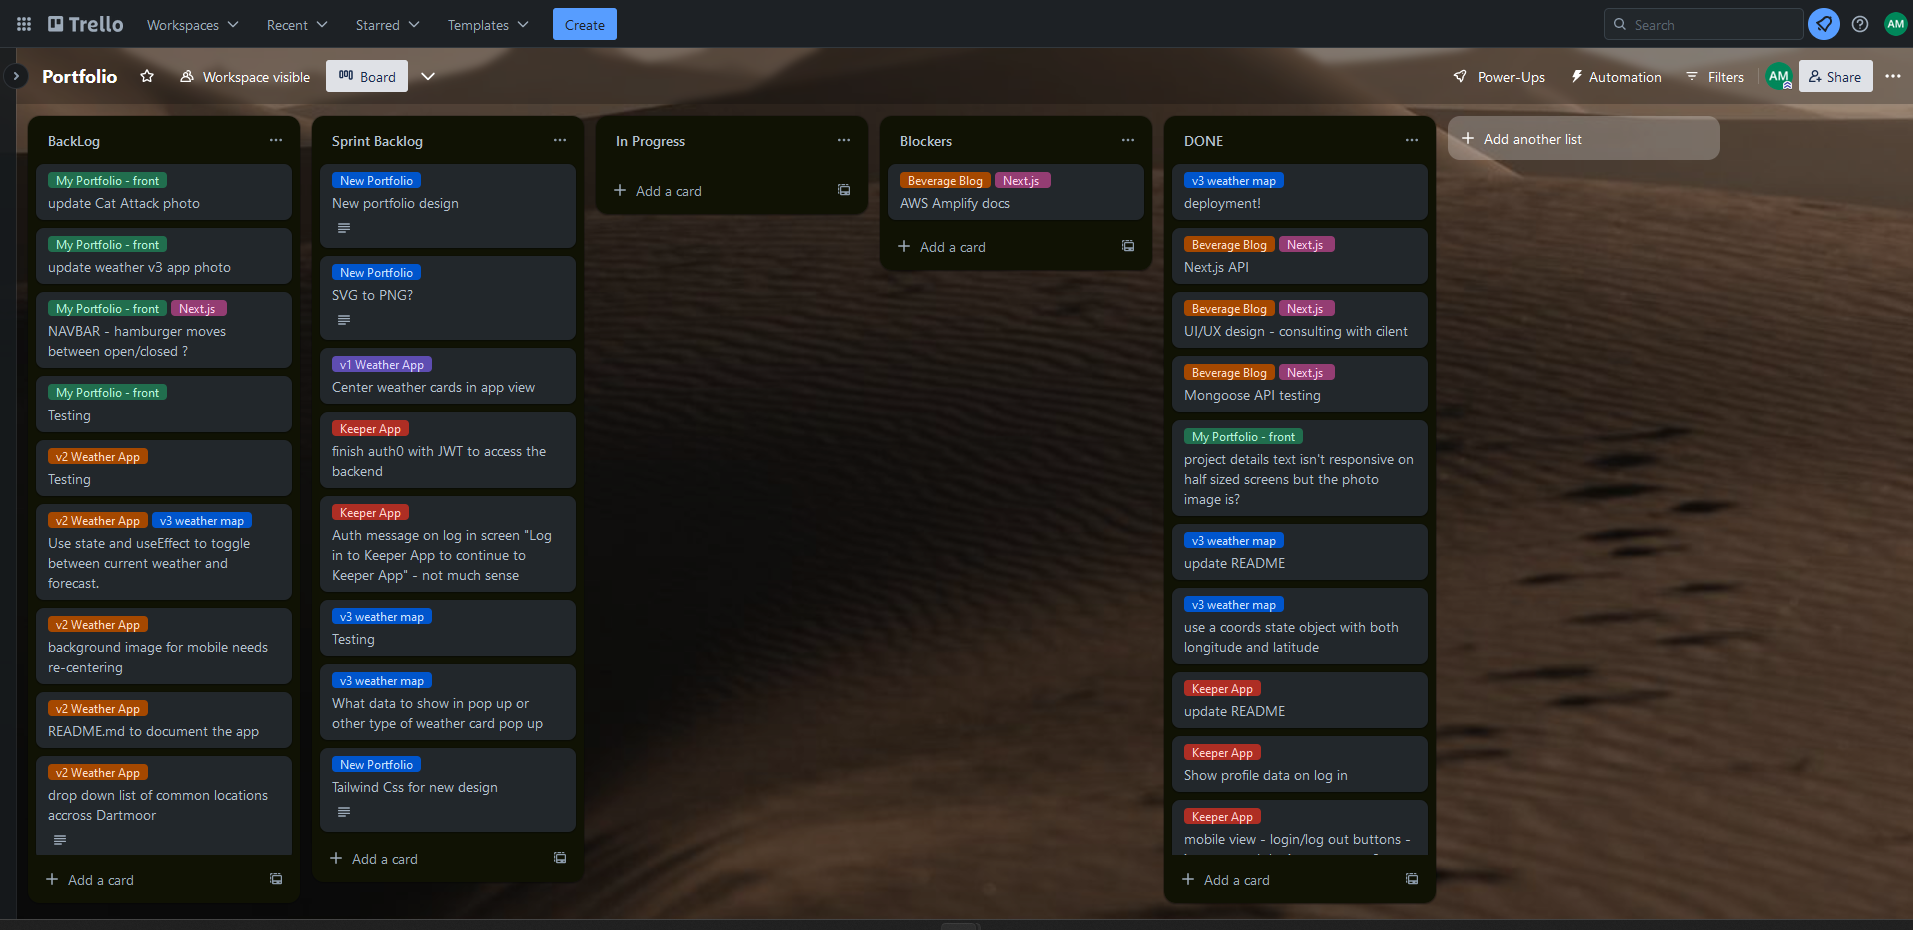1913x930 pixels.
Task: Click the Share button
Action: (1836, 76)
